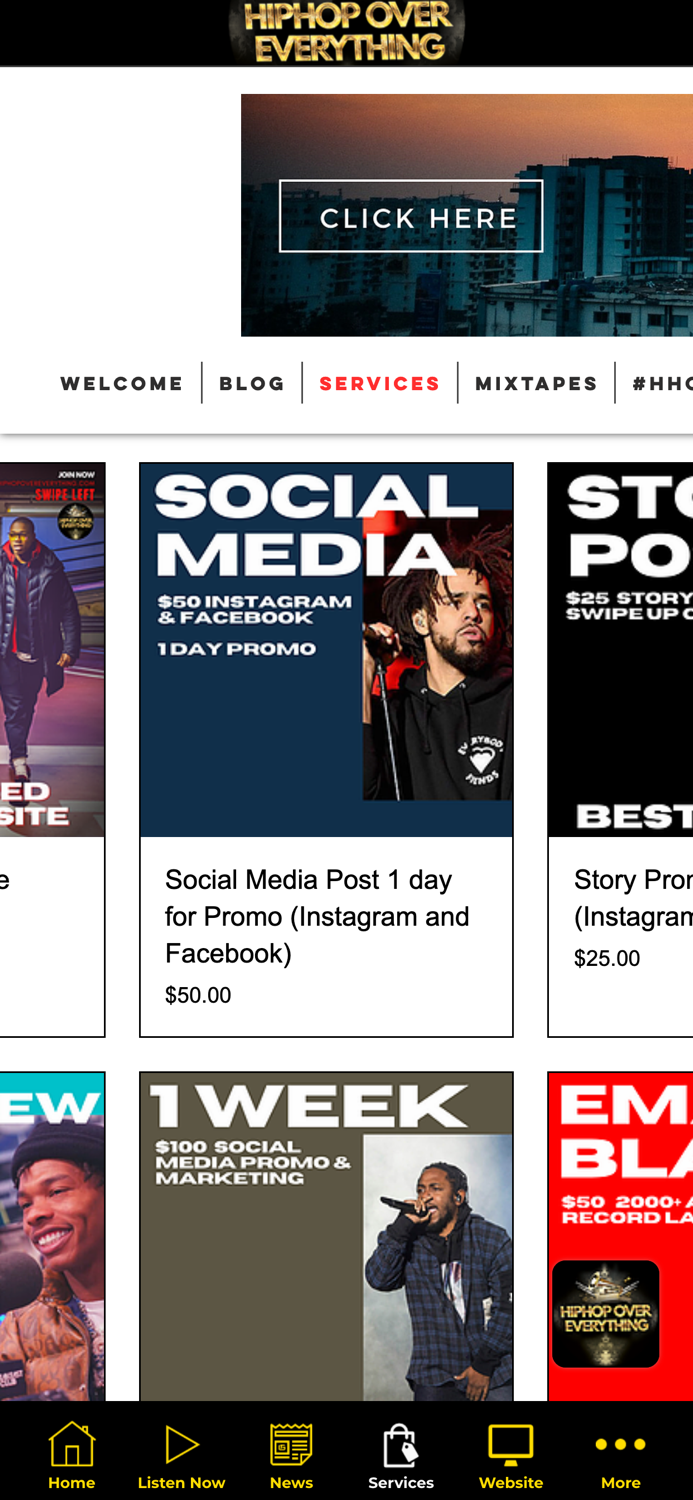
Task: Open News using the newspaper icon
Action: click(291, 1443)
